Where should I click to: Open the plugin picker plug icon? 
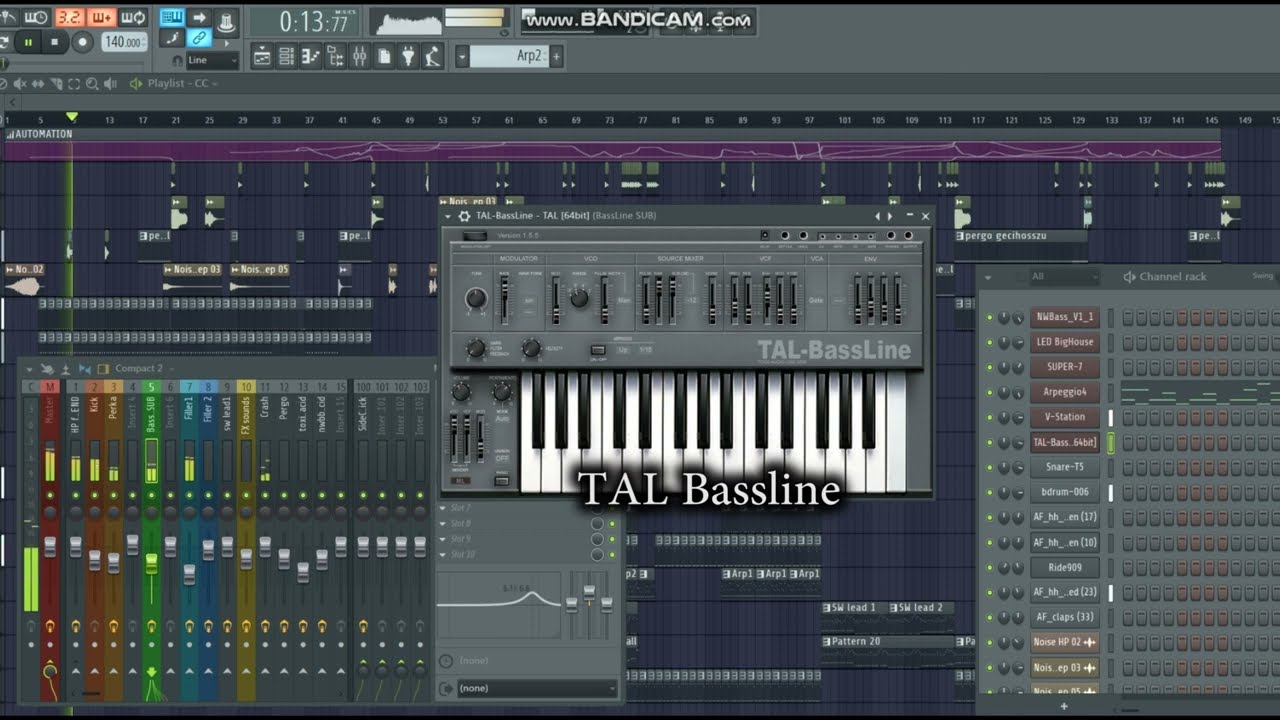tap(408, 57)
